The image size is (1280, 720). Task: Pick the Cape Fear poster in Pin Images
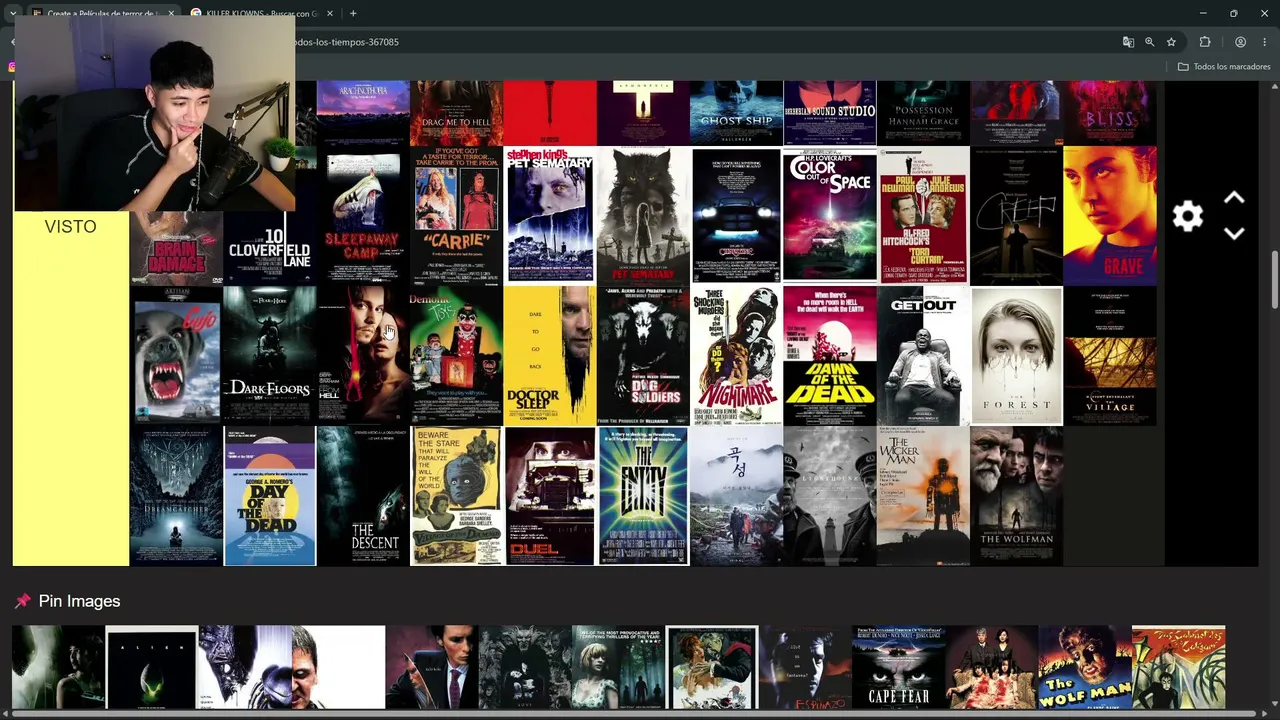[x=898, y=667]
